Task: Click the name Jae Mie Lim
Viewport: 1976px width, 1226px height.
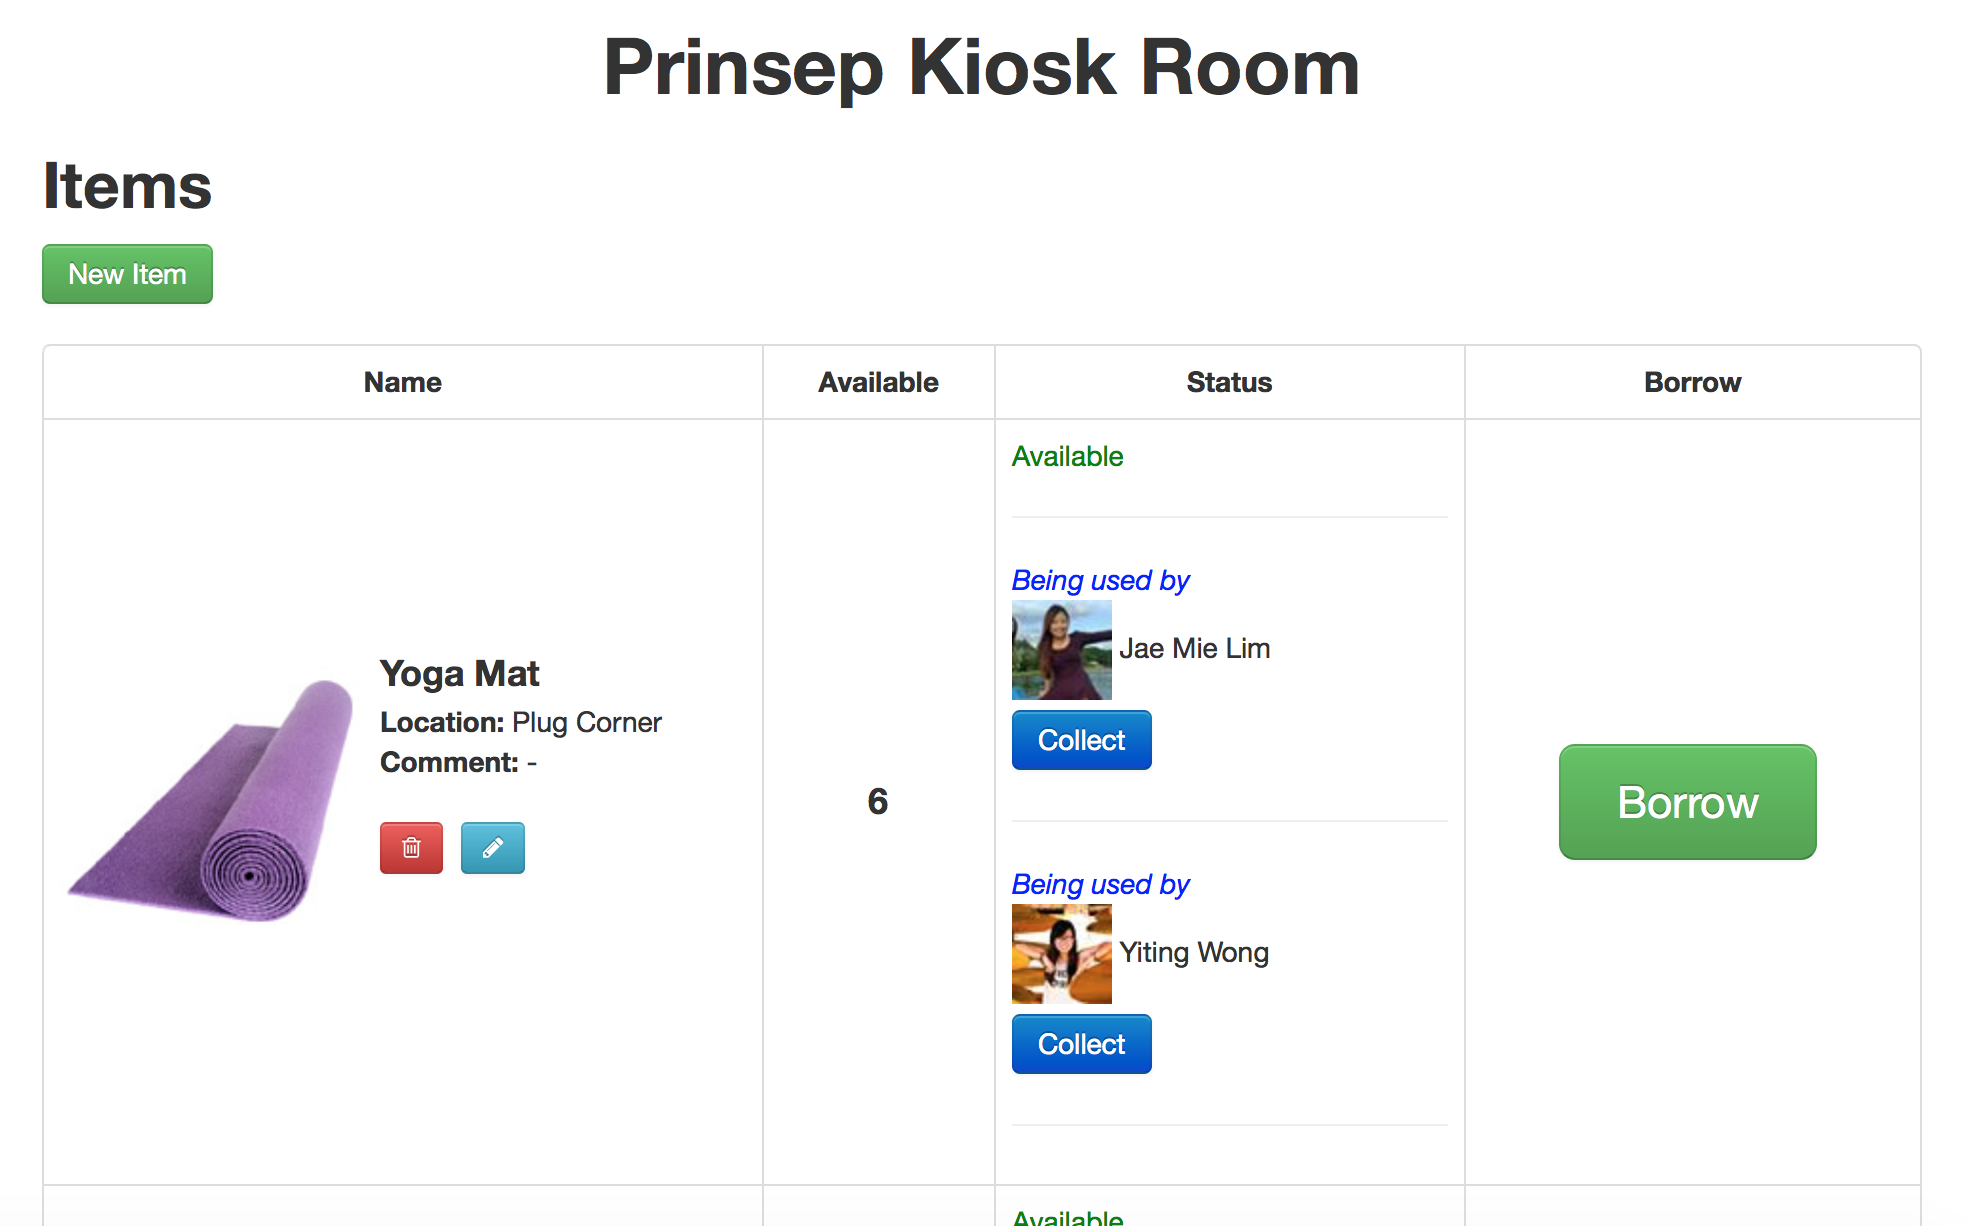Action: tap(1194, 648)
